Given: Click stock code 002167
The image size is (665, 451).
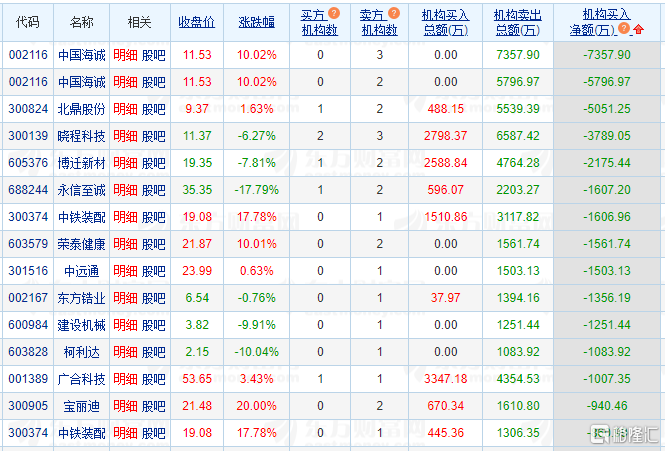Looking at the screenshot, I should (28, 298).
